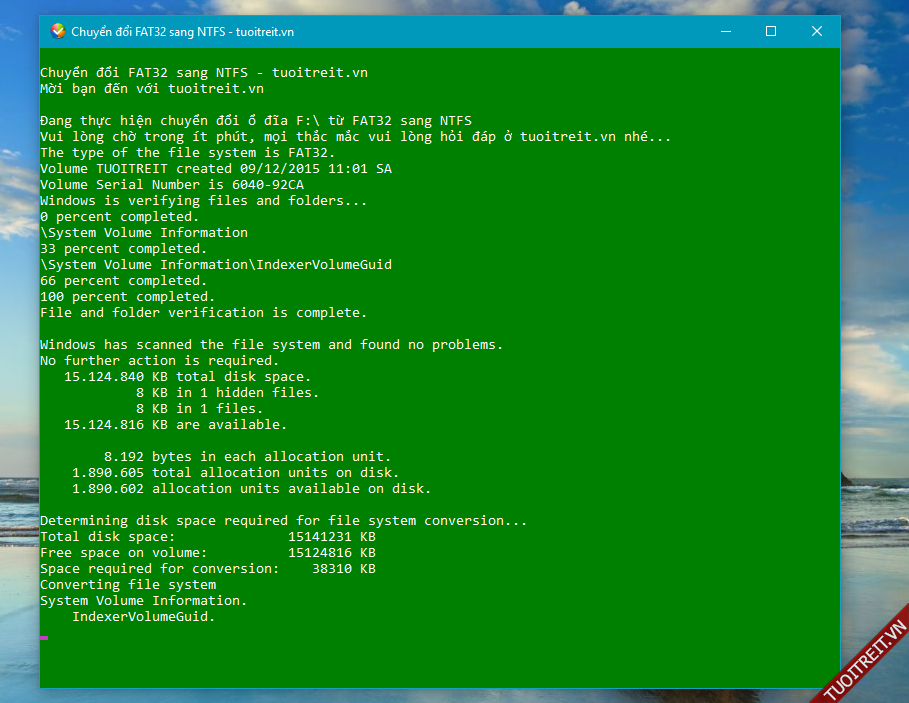Viewport: 909px width, 703px height.
Task: Click the indented 'IndexerVolumeGuid.' last output line
Action: [143, 617]
